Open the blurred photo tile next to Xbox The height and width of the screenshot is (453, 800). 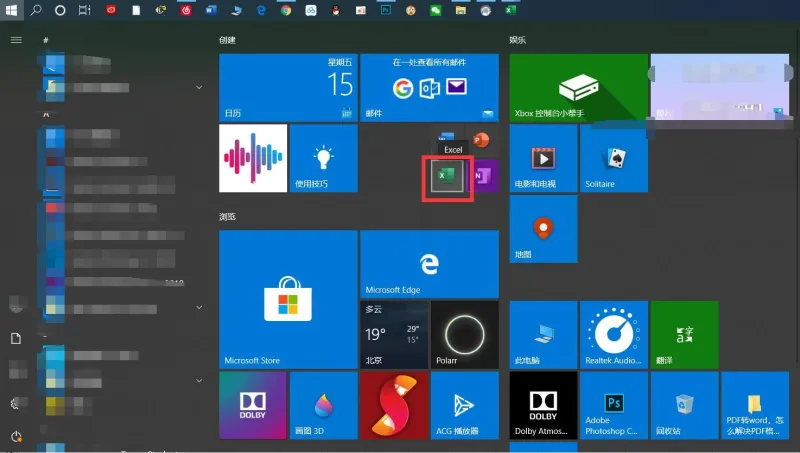(720, 88)
